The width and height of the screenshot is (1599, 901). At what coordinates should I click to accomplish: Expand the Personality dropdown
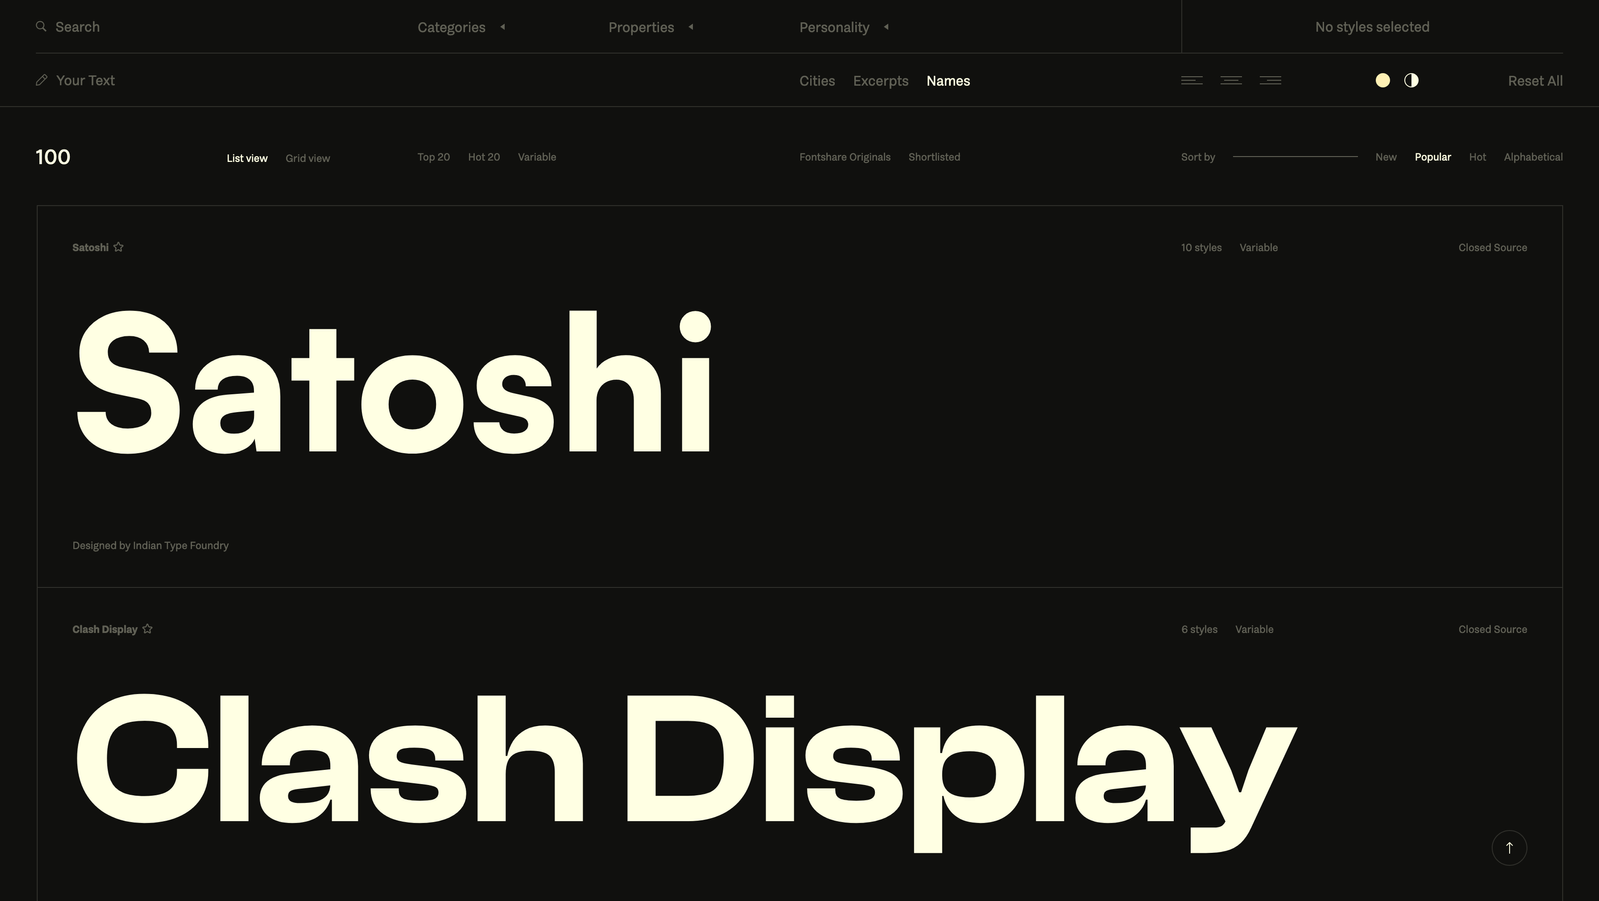pos(844,27)
